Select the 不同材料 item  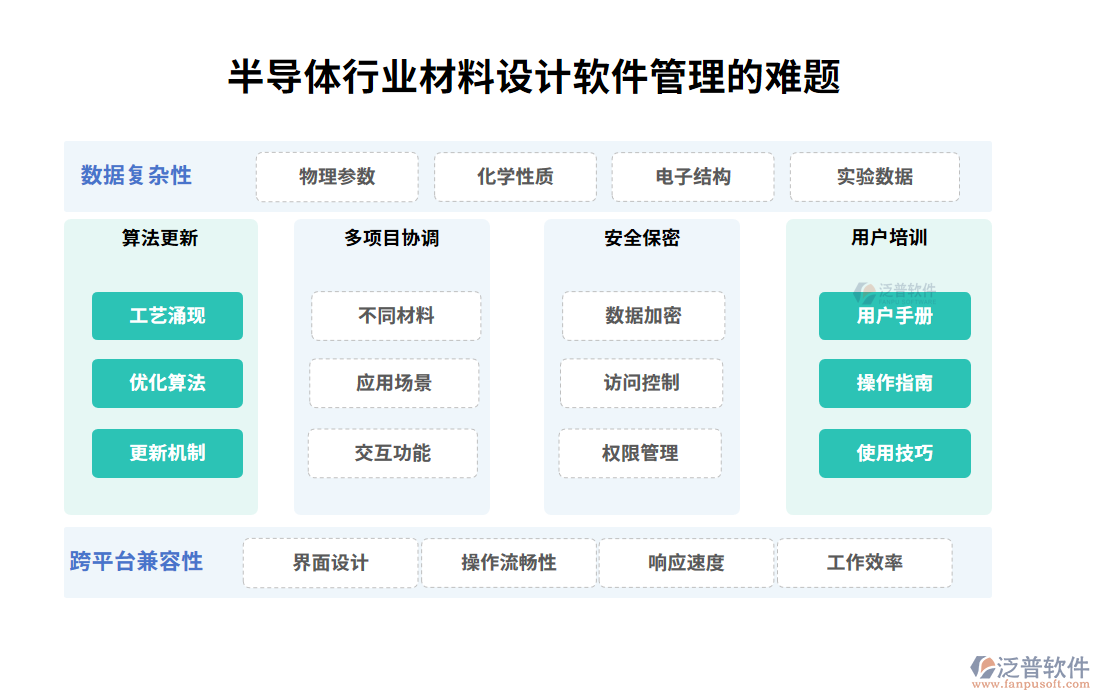[396, 316]
